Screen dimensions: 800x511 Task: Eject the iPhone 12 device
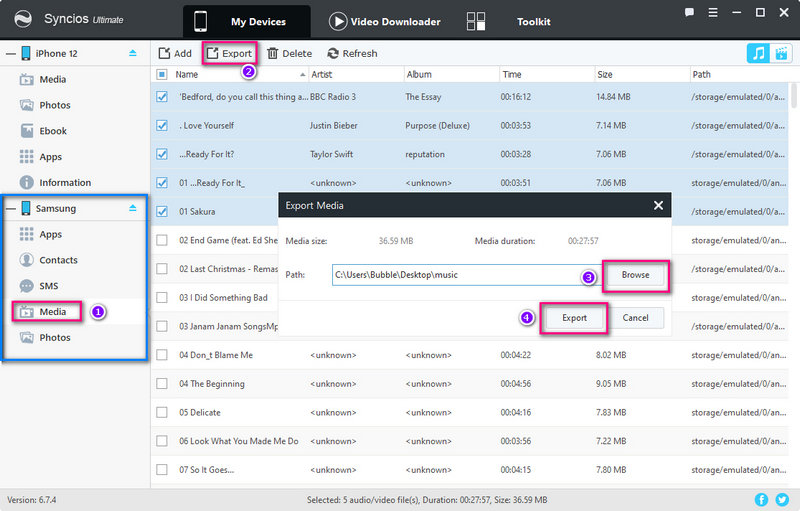(x=133, y=53)
